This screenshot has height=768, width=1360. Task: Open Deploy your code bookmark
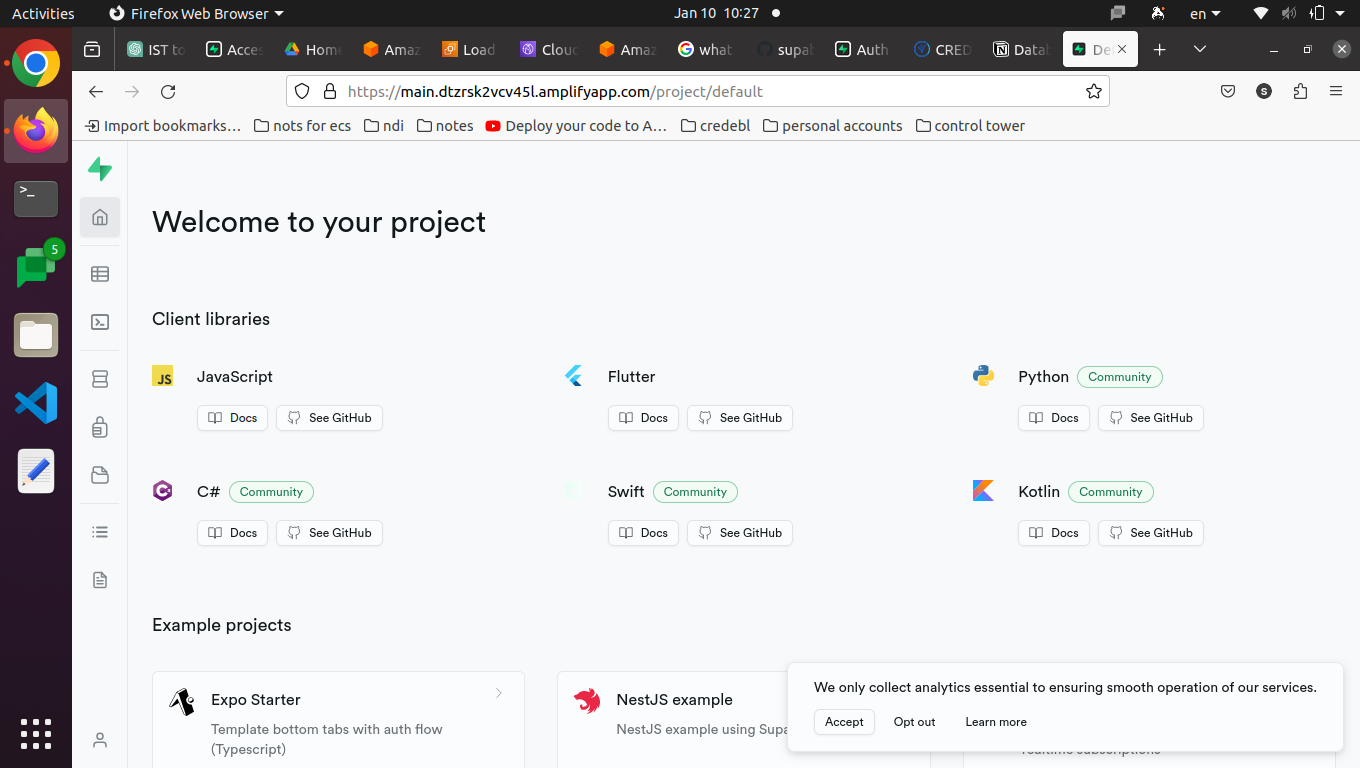576,125
